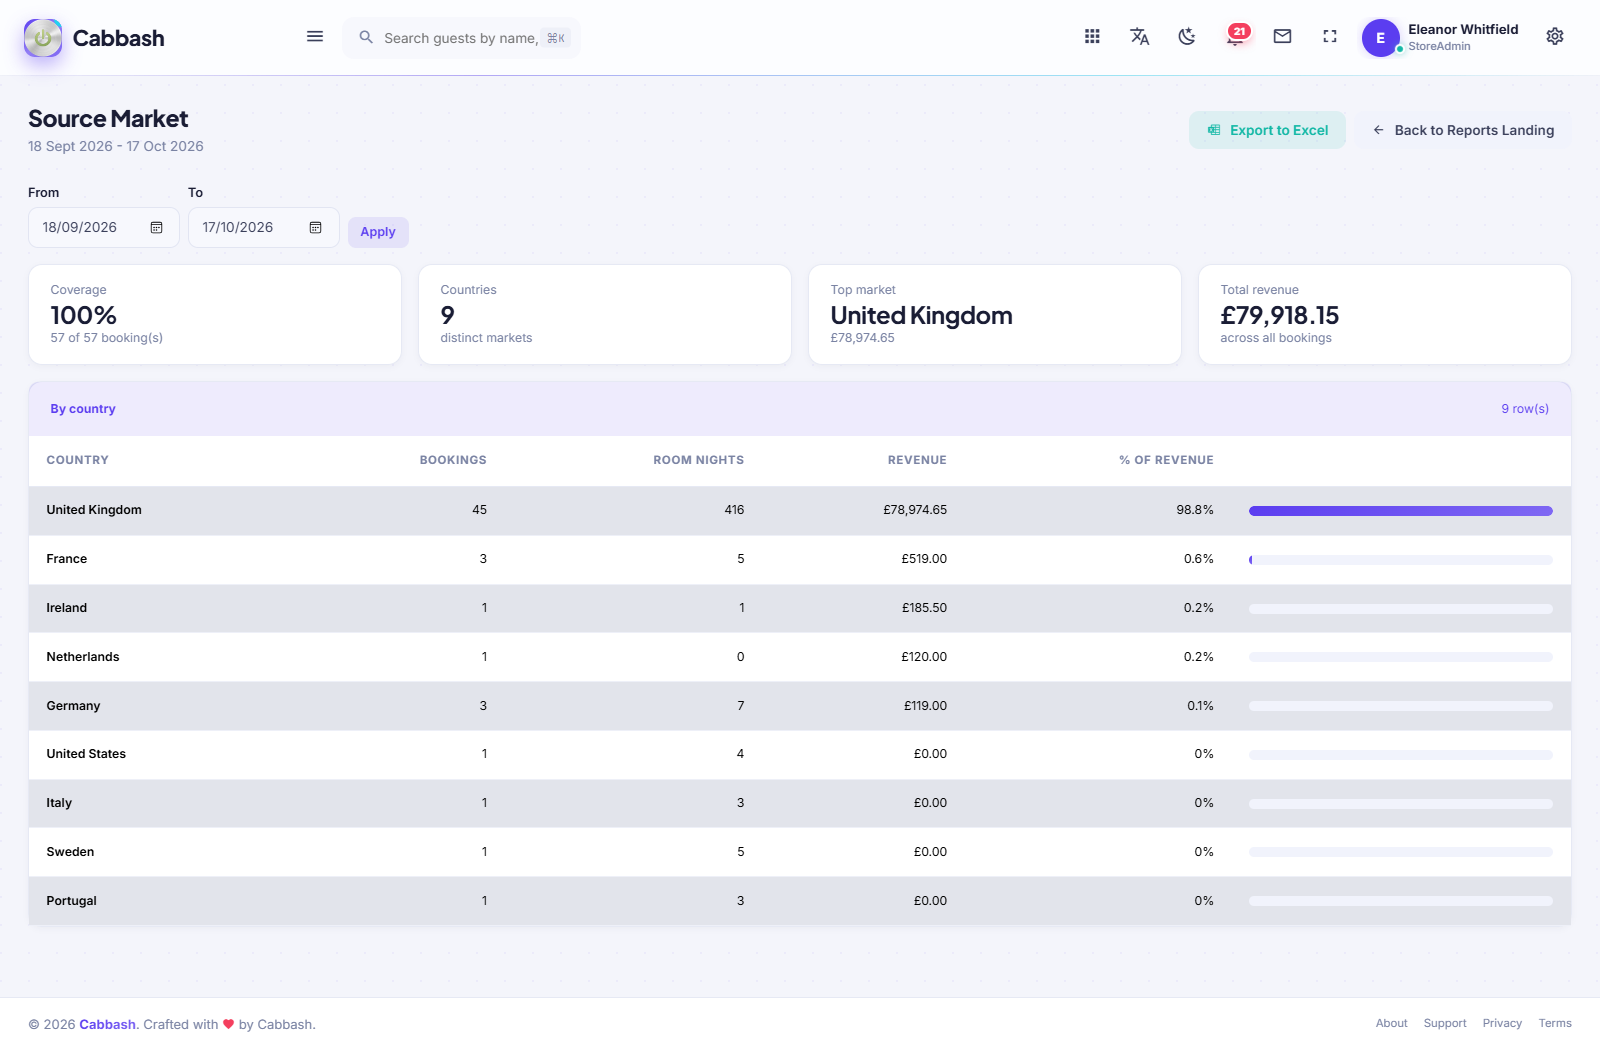The width and height of the screenshot is (1600, 1050).
Task: Open settings gear icon
Action: [x=1555, y=36]
